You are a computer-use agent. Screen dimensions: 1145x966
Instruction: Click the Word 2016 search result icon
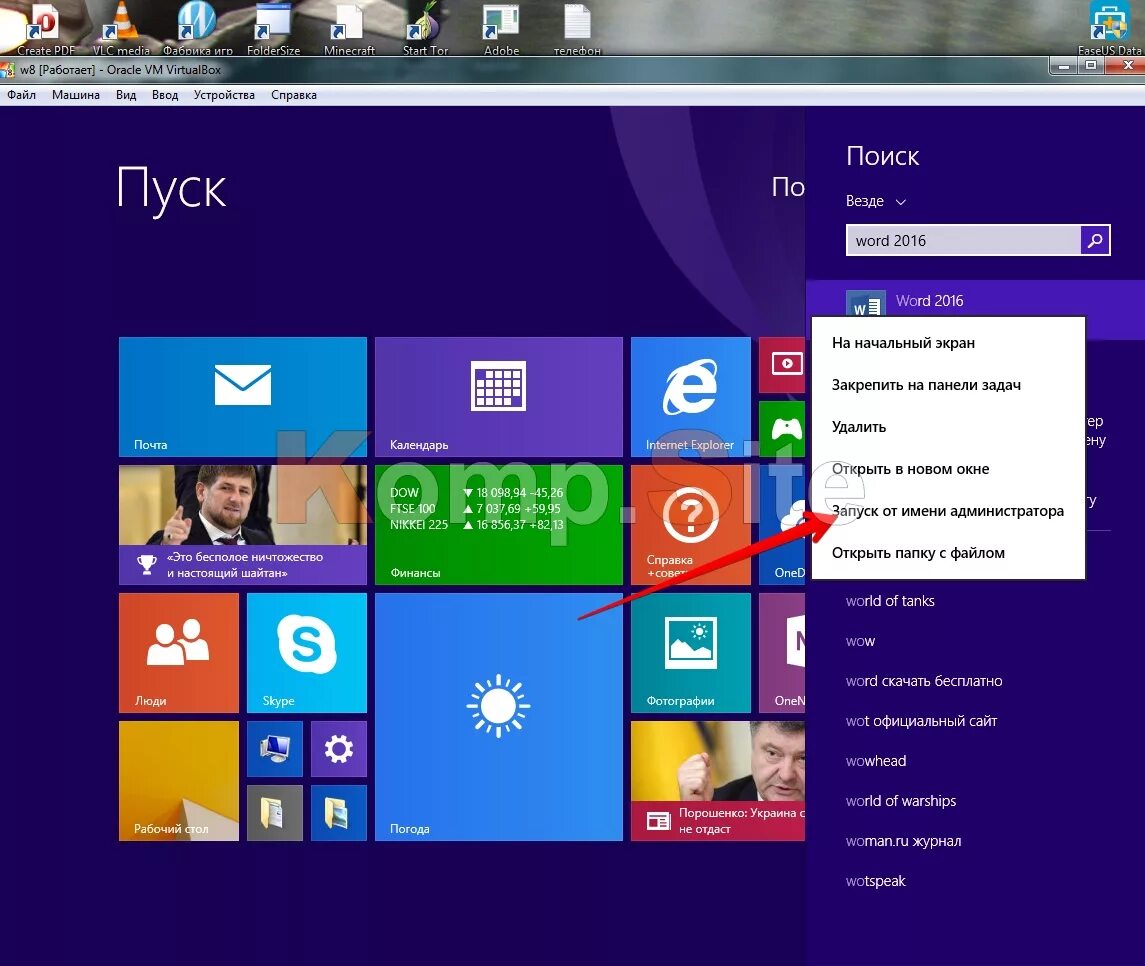tap(865, 304)
